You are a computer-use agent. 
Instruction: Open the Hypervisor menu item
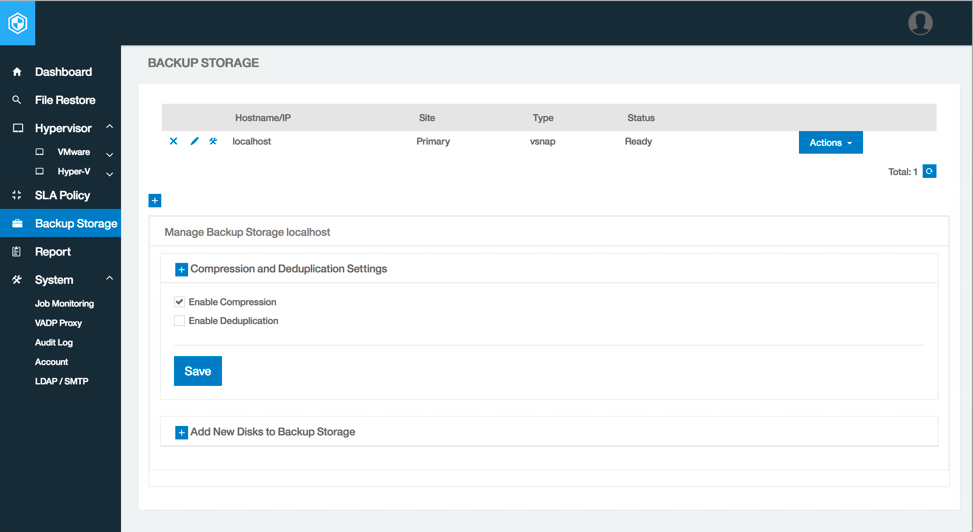[x=63, y=128]
